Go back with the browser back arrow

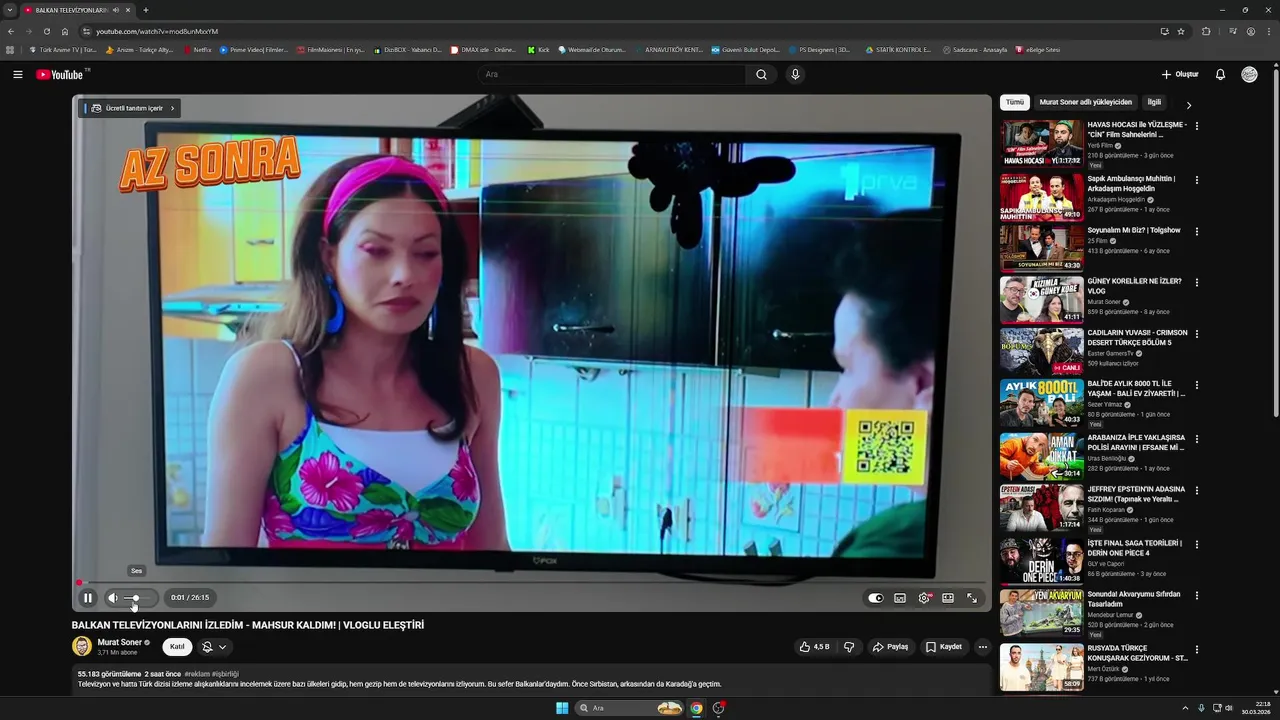pos(11,31)
